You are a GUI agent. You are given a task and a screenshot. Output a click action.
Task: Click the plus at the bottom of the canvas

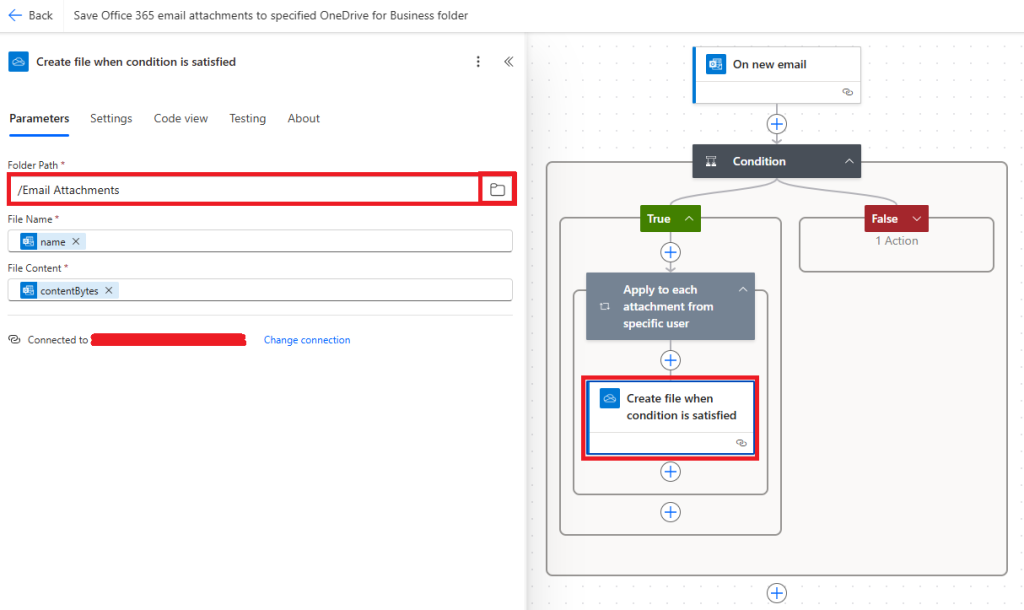(776, 593)
